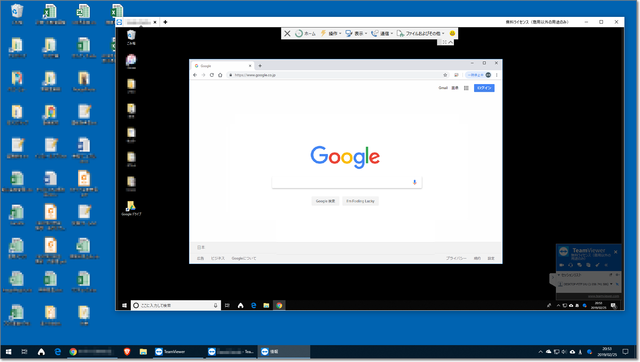The height and width of the screenshot is (362, 640).
Task: Collapse the TeamViewer toolbar with the chevron
Action: tap(451, 42)
